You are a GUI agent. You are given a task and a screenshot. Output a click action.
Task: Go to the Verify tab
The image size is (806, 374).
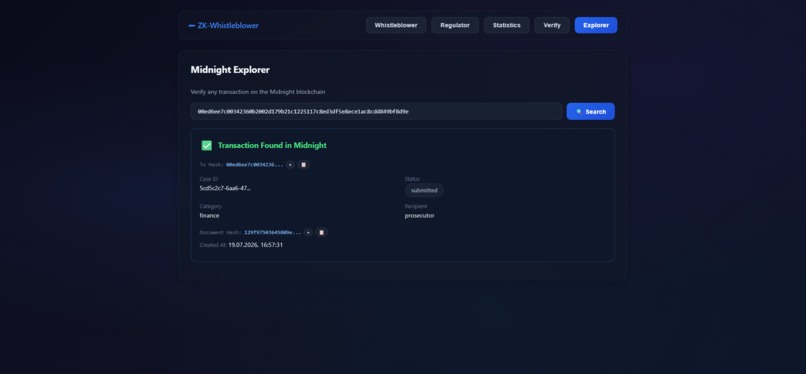click(552, 25)
